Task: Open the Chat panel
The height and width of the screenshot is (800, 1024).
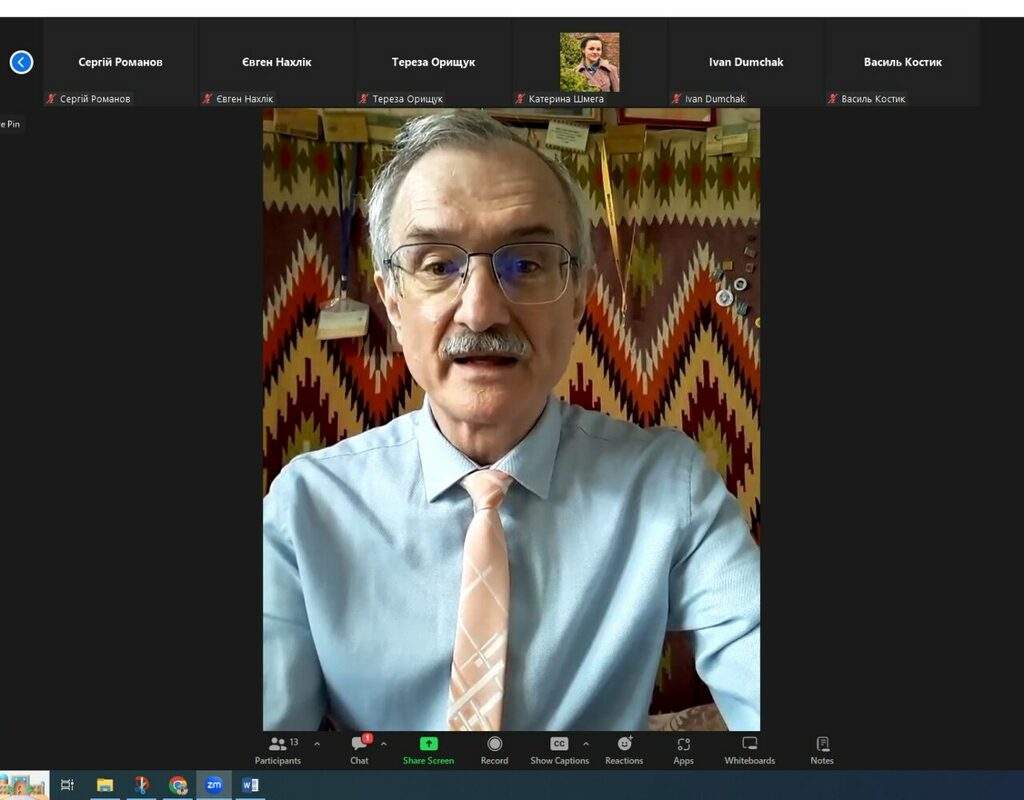Action: (359, 750)
